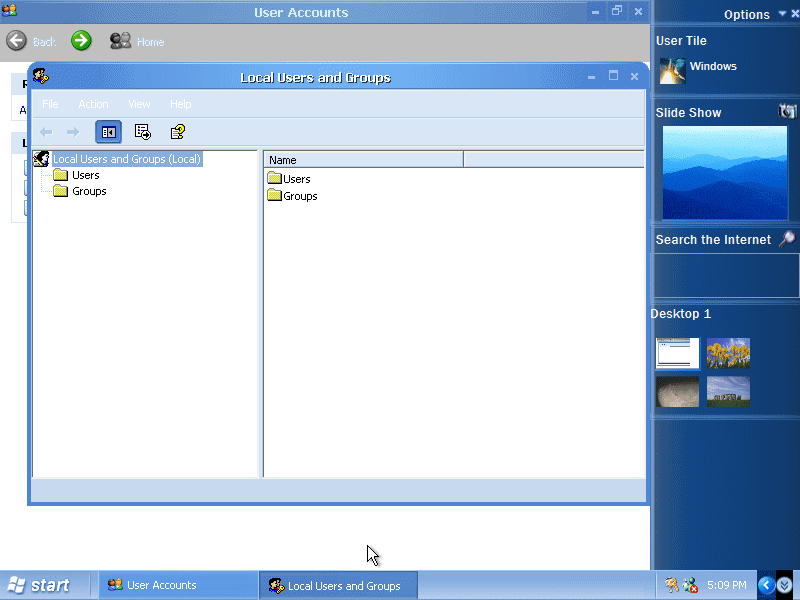
Task: Click the Name column header
Action: pyautogui.click(x=364, y=160)
